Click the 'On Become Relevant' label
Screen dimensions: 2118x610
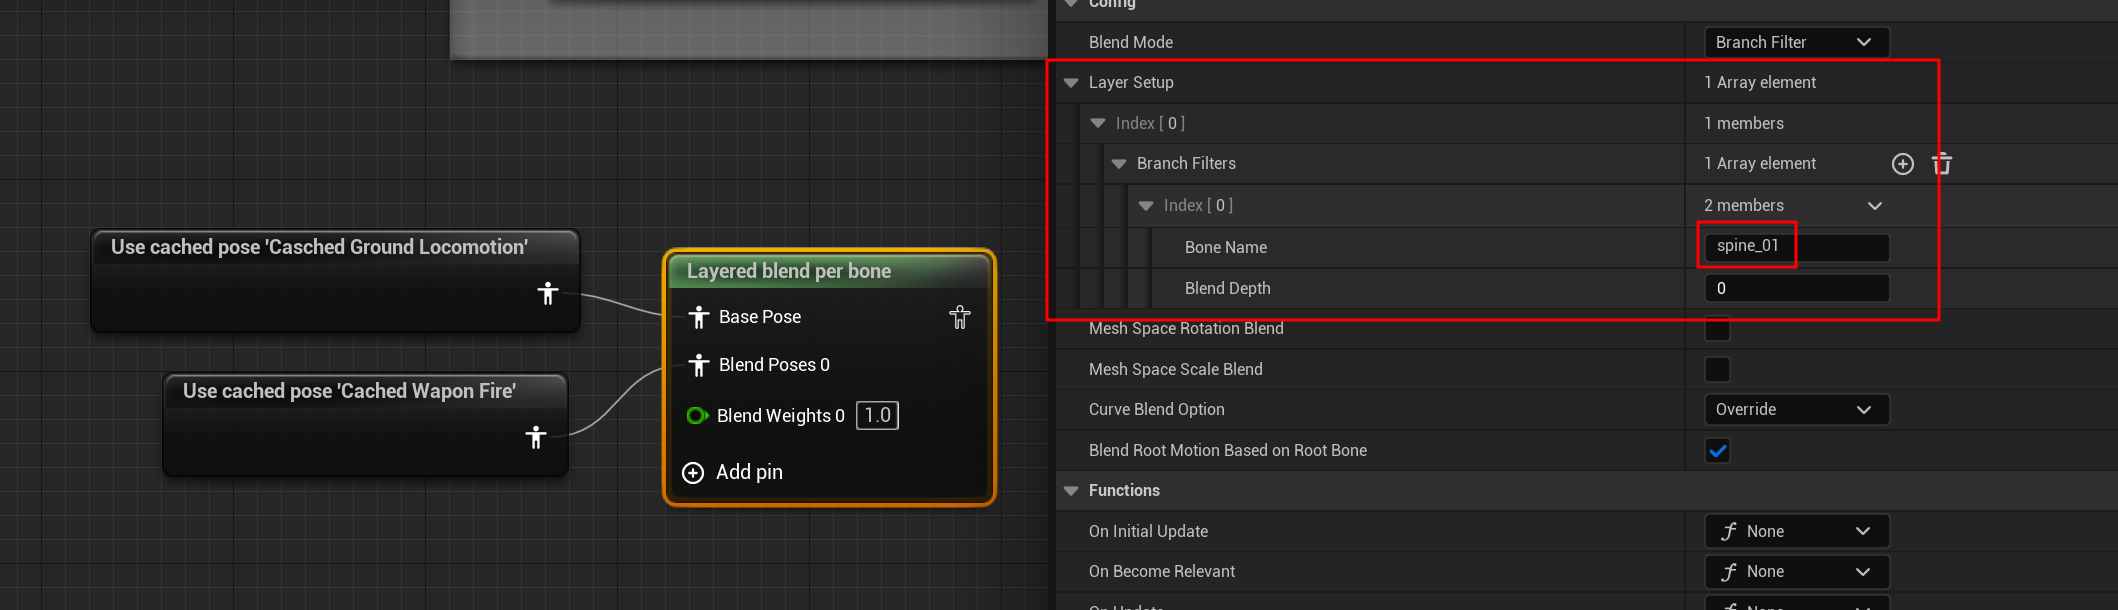coord(1161,571)
